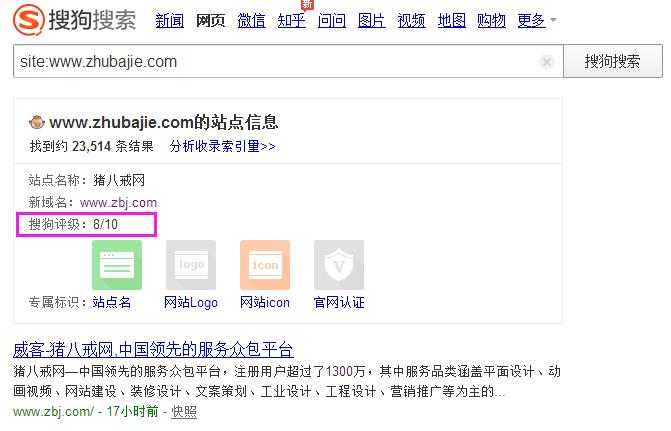
Task: Clear the search box with X icon
Action: coord(546,62)
